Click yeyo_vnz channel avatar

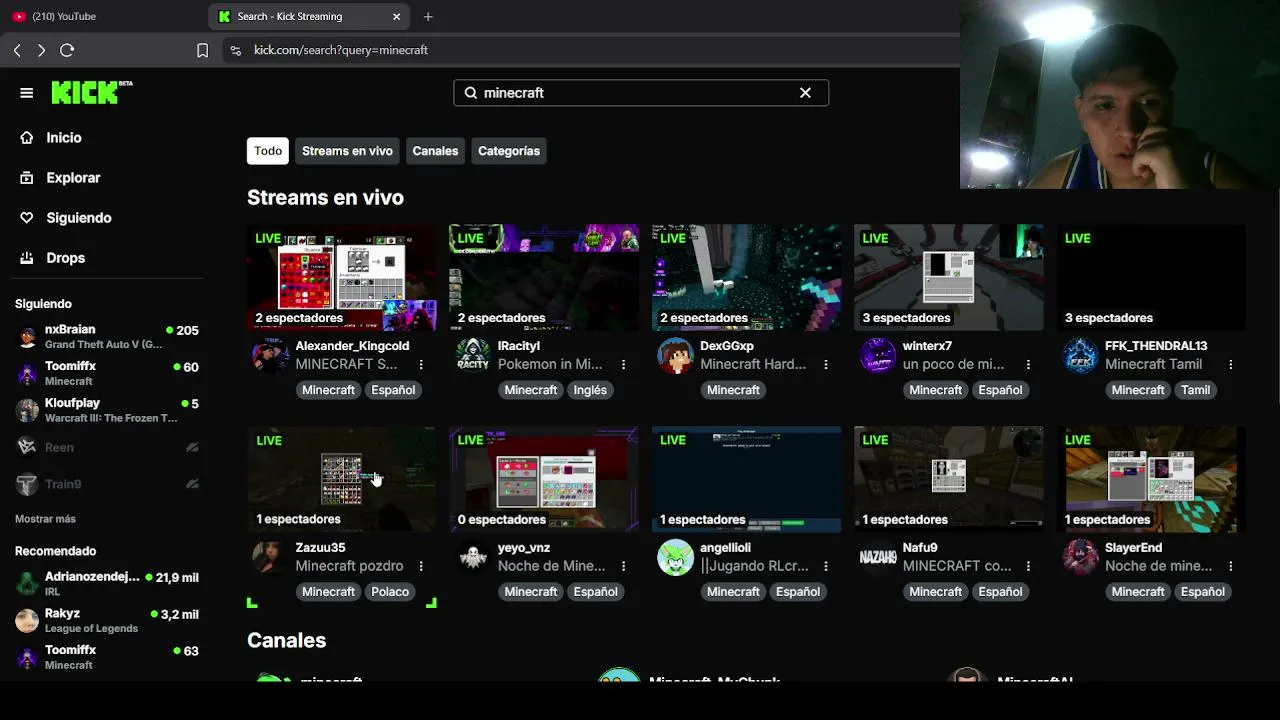pos(473,558)
